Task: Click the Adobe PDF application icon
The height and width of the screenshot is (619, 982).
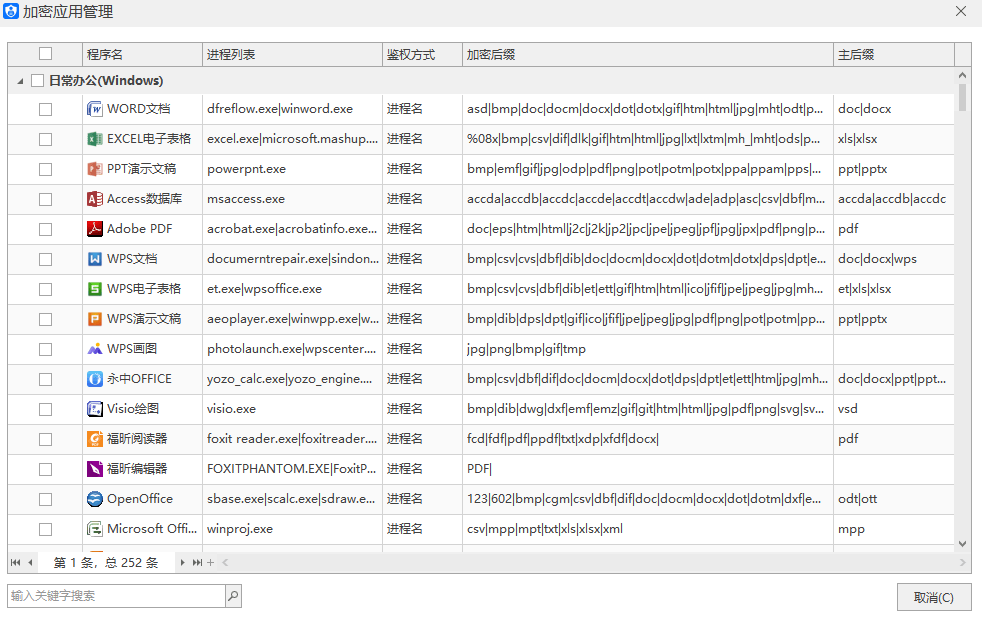Action: (x=95, y=228)
